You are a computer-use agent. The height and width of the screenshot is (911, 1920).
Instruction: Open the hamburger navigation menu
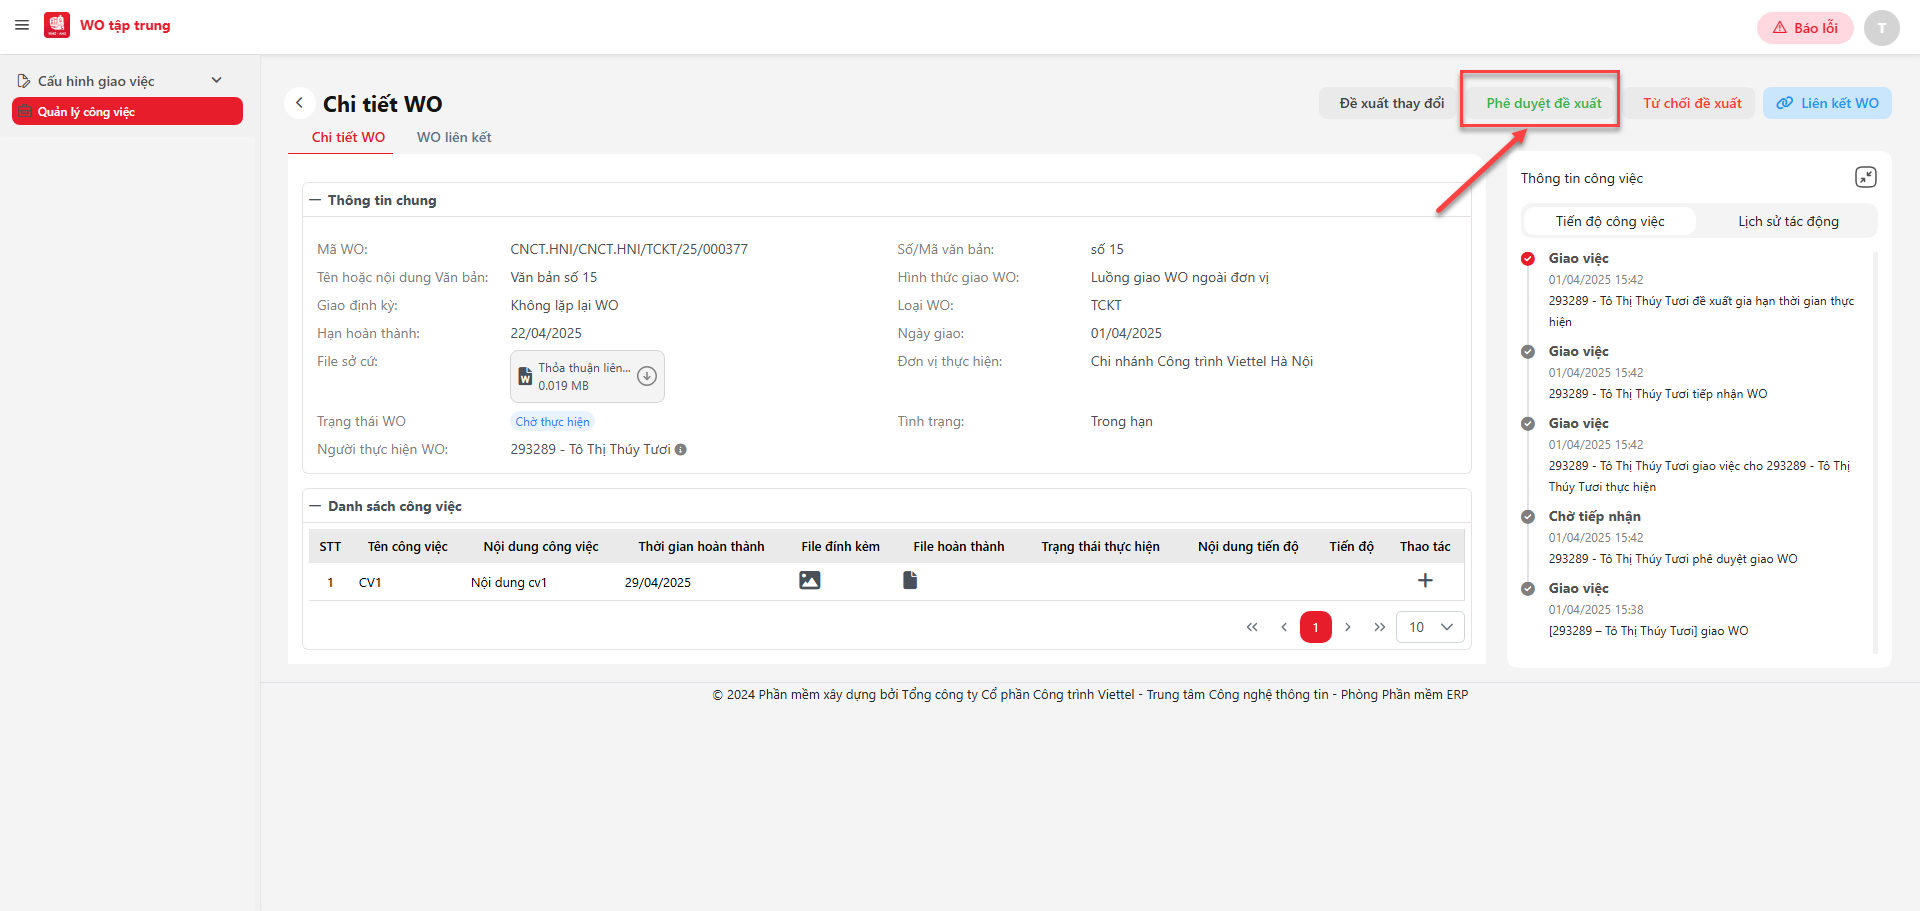(x=22, y=25)
